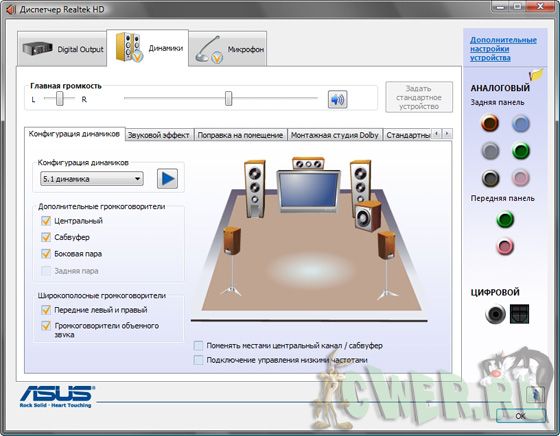This screenshot has height=436, width=560.
Task: Open the Звуковой эффект tab
Action: point(159,135)
